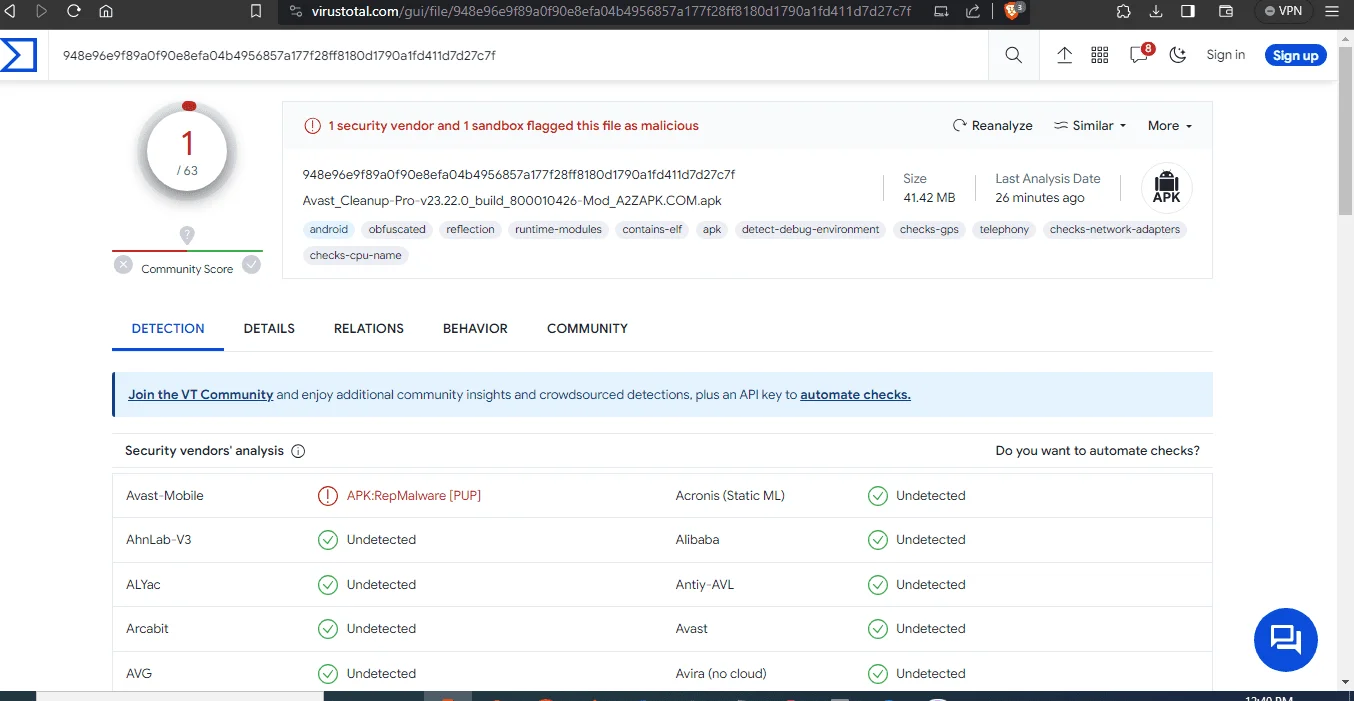
Task: Click the green check icon for Antiy-AVL
Action: (878, 585)
